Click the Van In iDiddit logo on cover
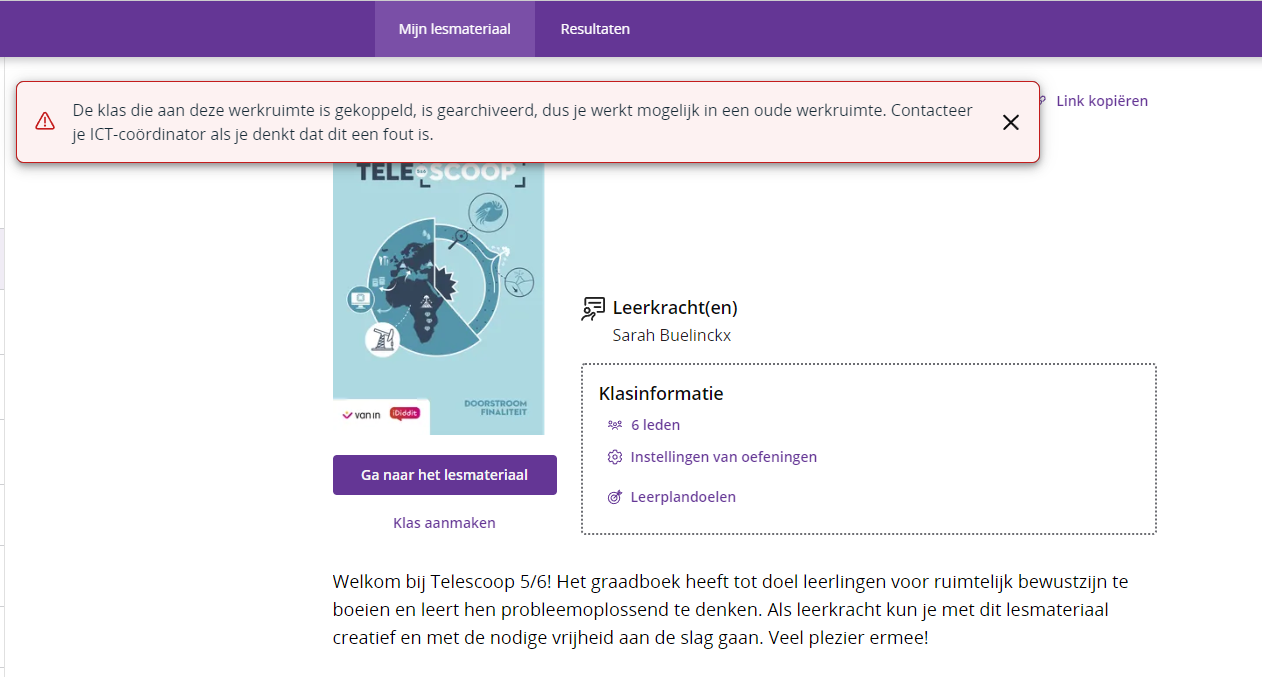The image size is (1262, 677). point(381,415)
